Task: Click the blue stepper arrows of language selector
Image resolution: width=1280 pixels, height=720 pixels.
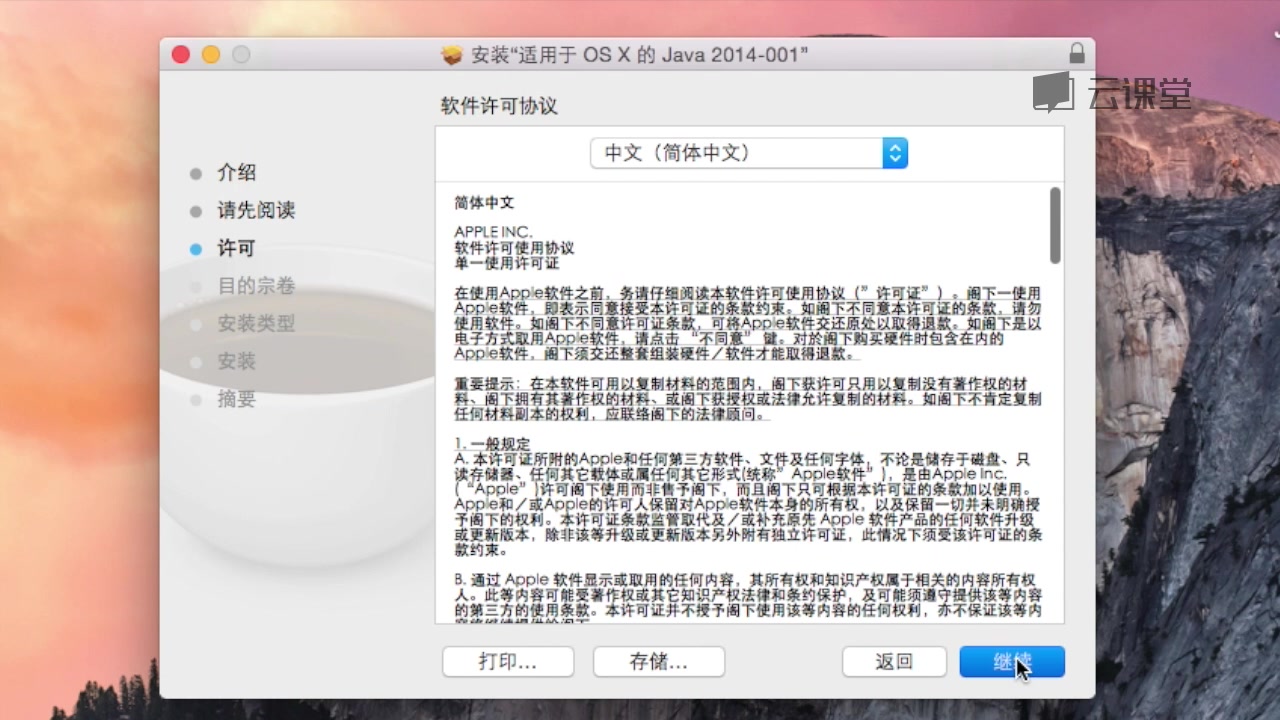Action: pyautogui.click(x=895, y=153)
